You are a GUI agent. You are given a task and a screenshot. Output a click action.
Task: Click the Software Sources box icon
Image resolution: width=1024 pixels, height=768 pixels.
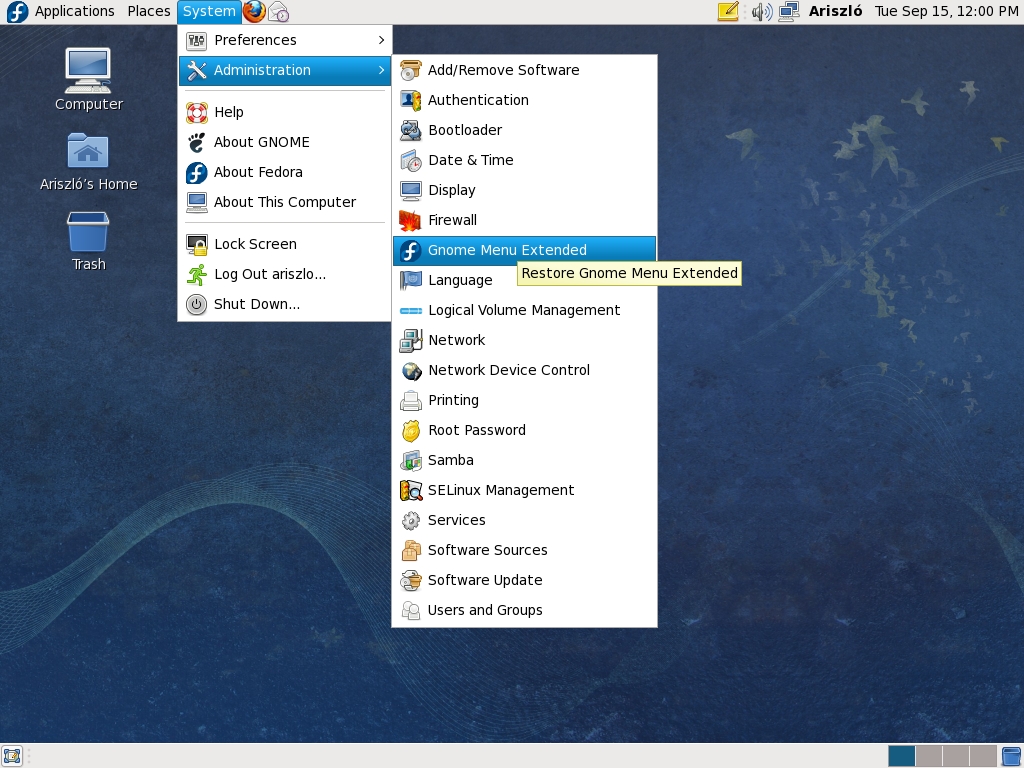coord(411,551)
